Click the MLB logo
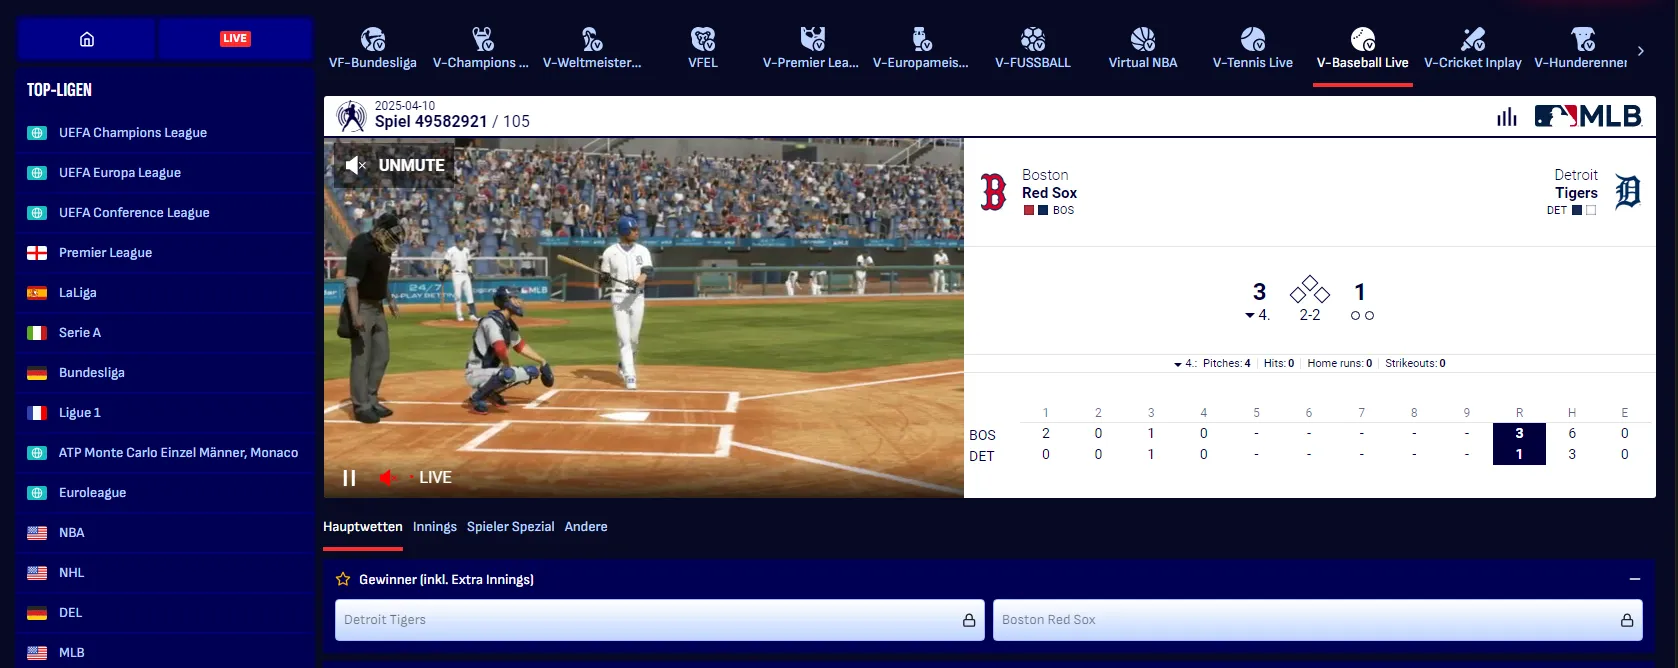This screenshot has width=1678, height=668. pos(1588,116)
